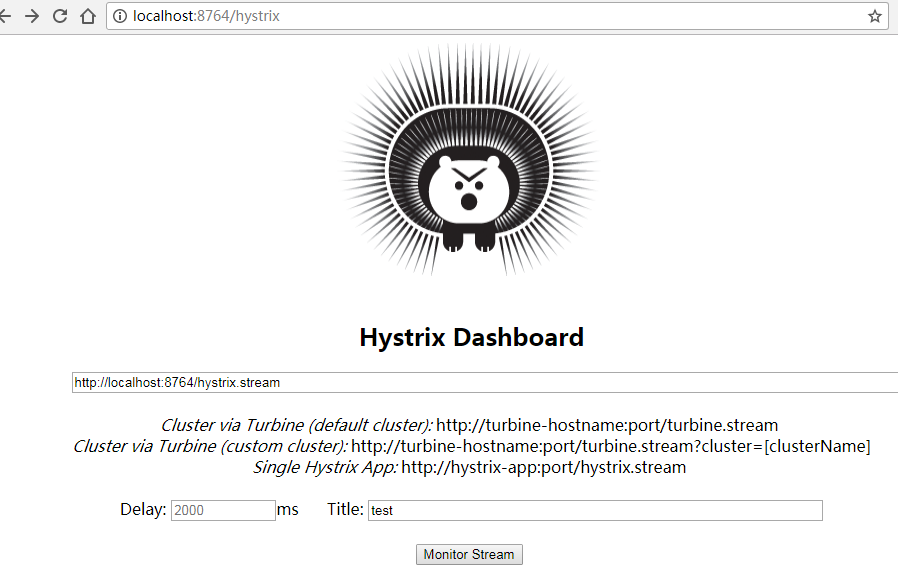Select text http://hystrix-app:port/hystrix.stream
Screen dimensions: 898x585
pos(543,467)
